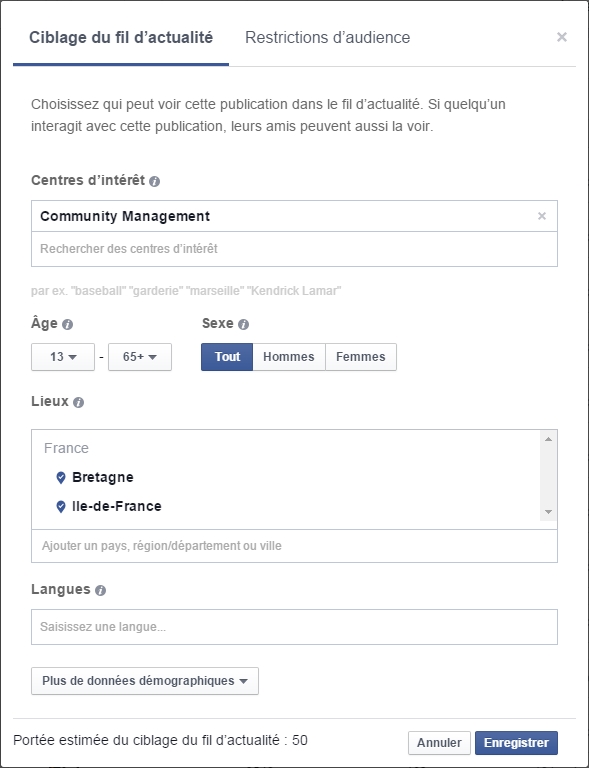The width and height of the screenshot is (589, 768).
Task: Select Femmes gender option
Action: 361,357
